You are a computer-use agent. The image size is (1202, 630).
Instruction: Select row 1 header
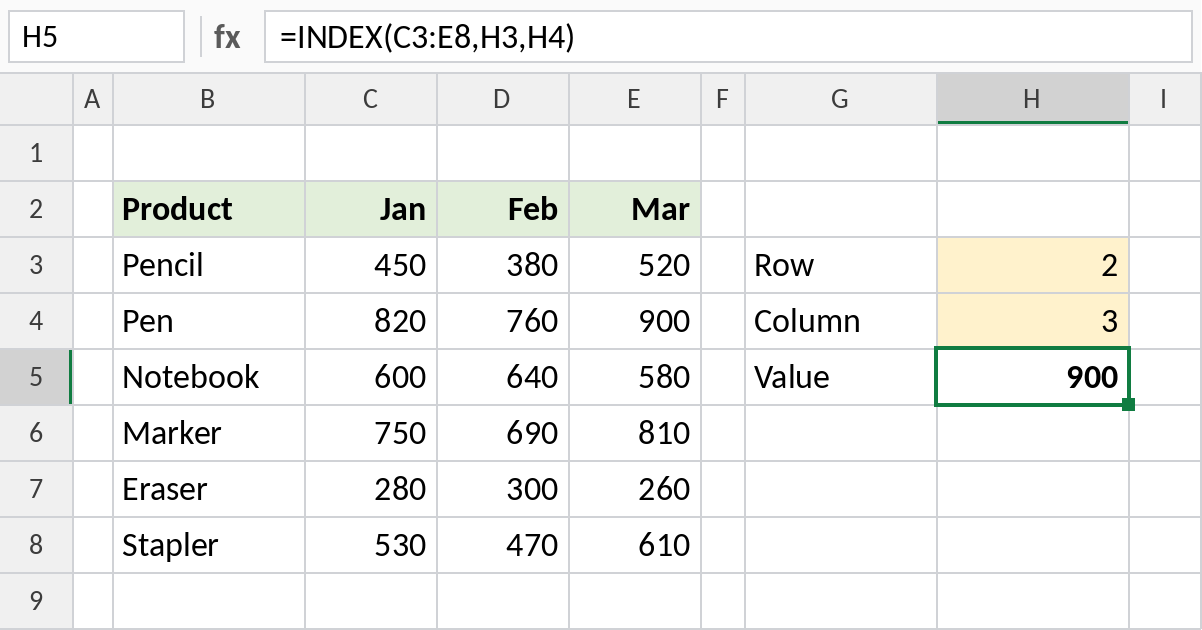(37, 153)
